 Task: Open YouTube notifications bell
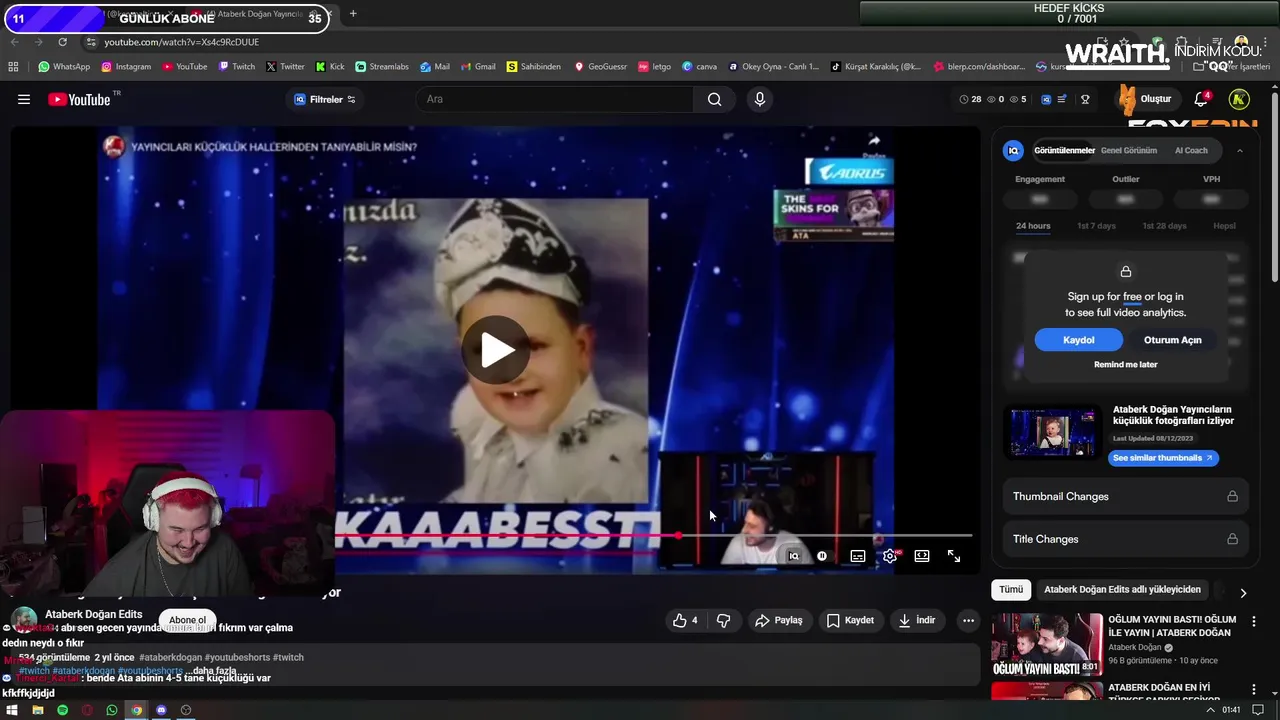click(1201, 99)
